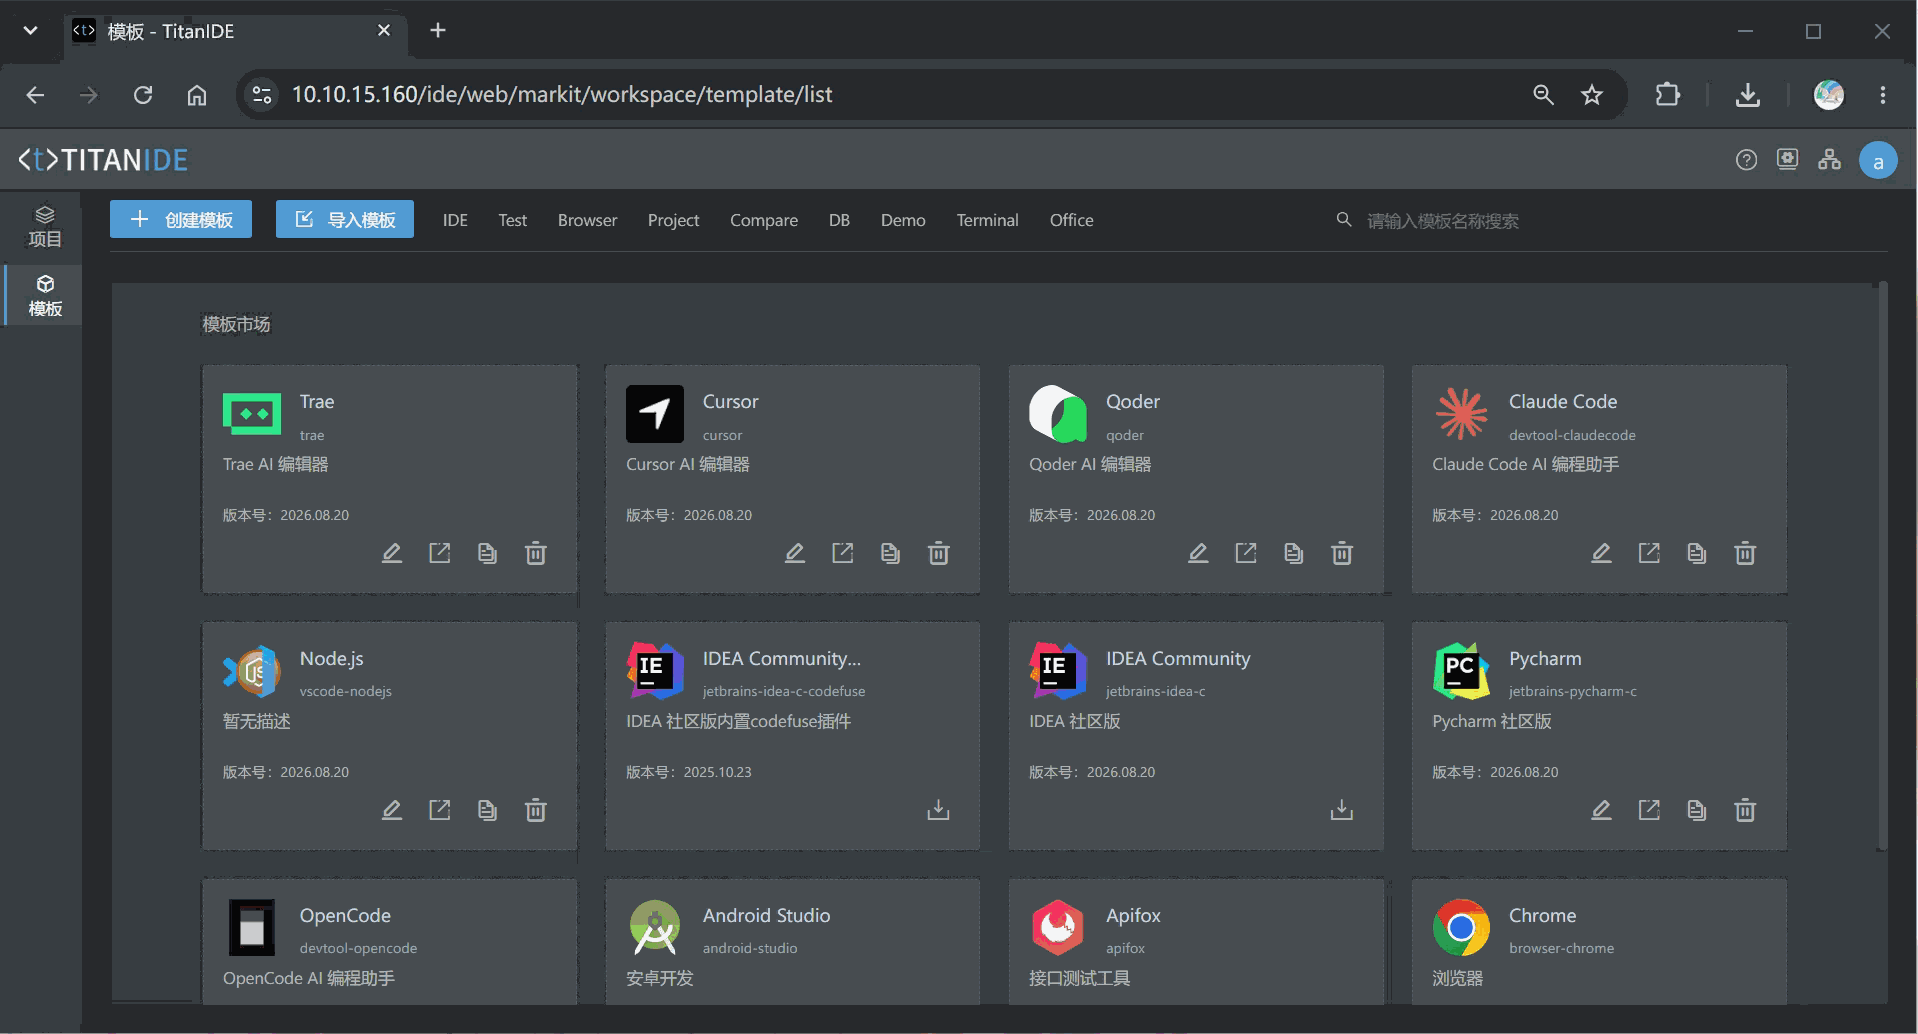Open browser extensions puzzle icon

1667,95
